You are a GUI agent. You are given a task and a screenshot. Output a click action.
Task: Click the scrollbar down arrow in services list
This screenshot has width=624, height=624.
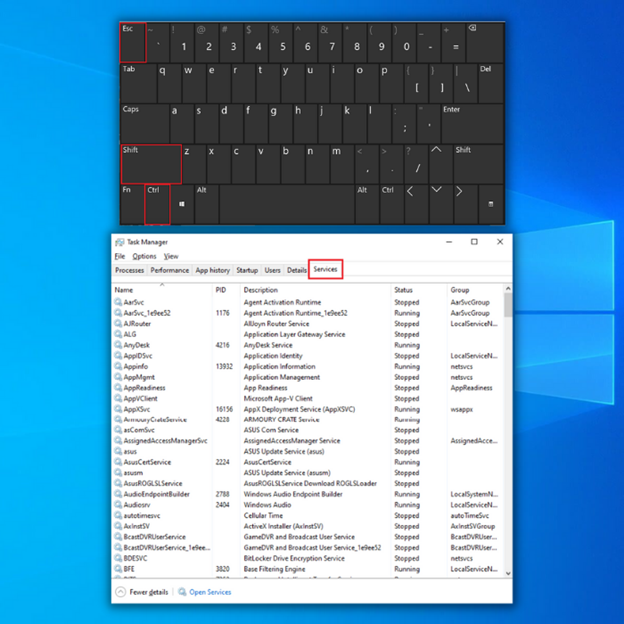coord(508,573)
